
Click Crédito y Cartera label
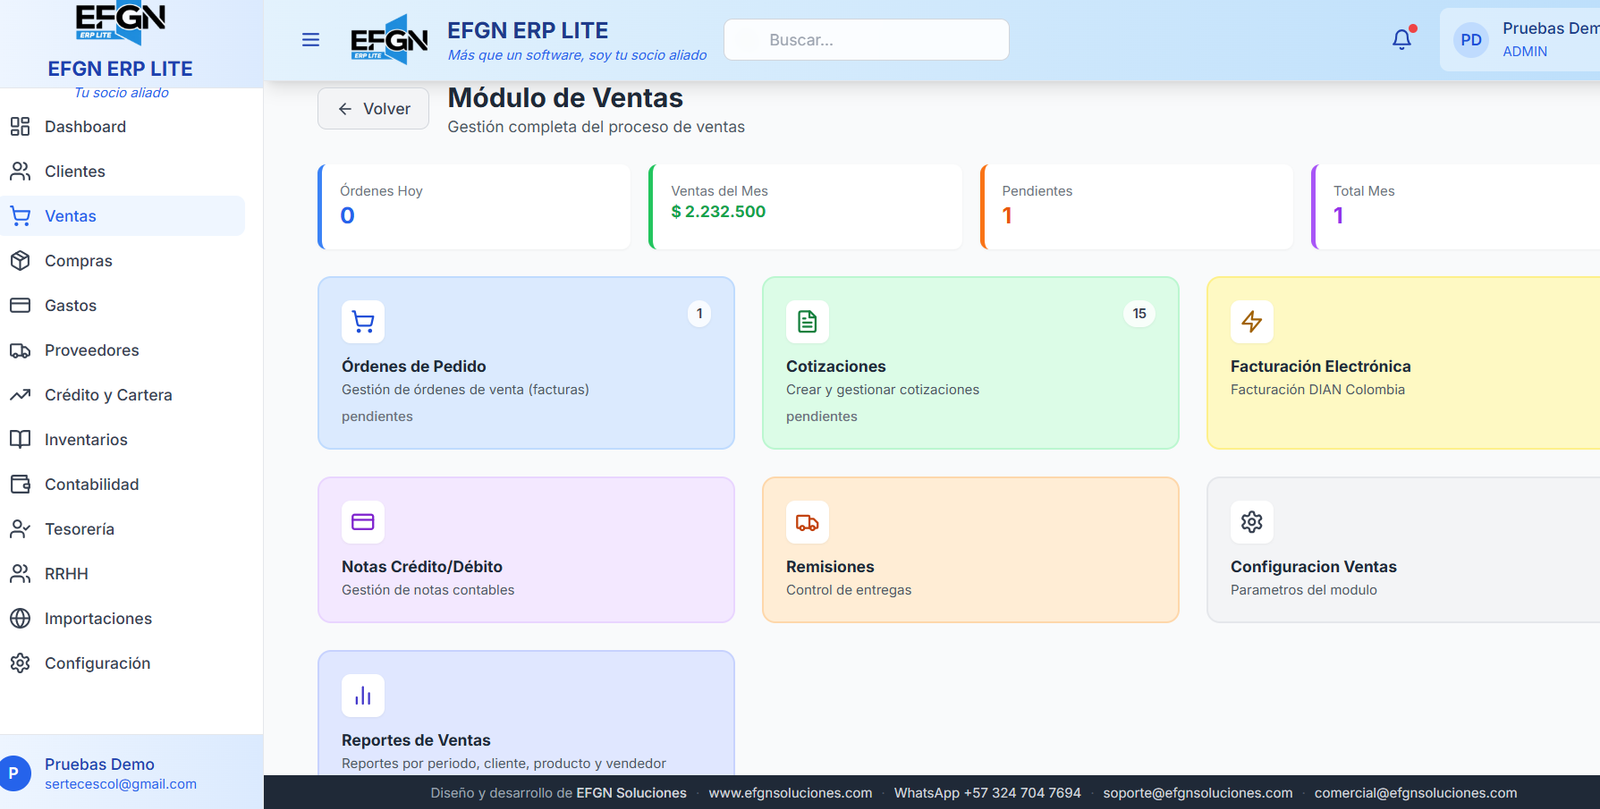(108, 395)
